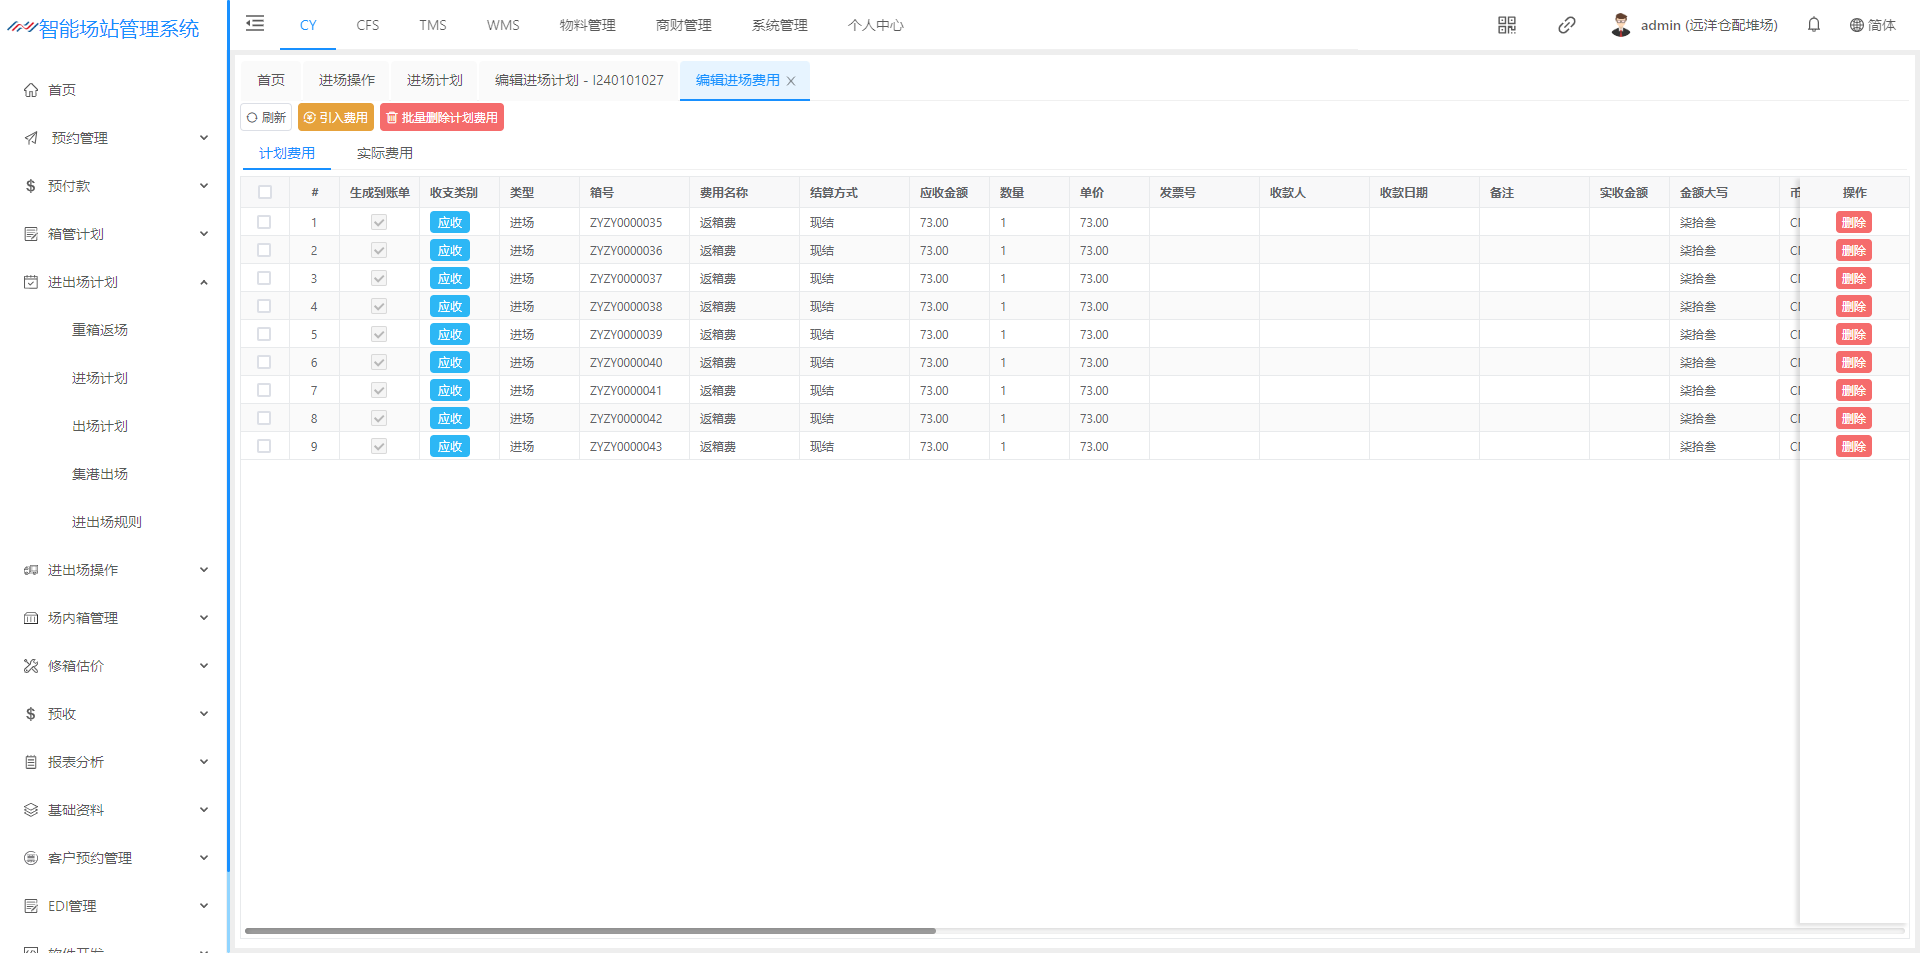The width and height of the screenshot is (1920, 953).
Task: Click the home icon beside 首页 in sidebar
Action: click(31, 90)
